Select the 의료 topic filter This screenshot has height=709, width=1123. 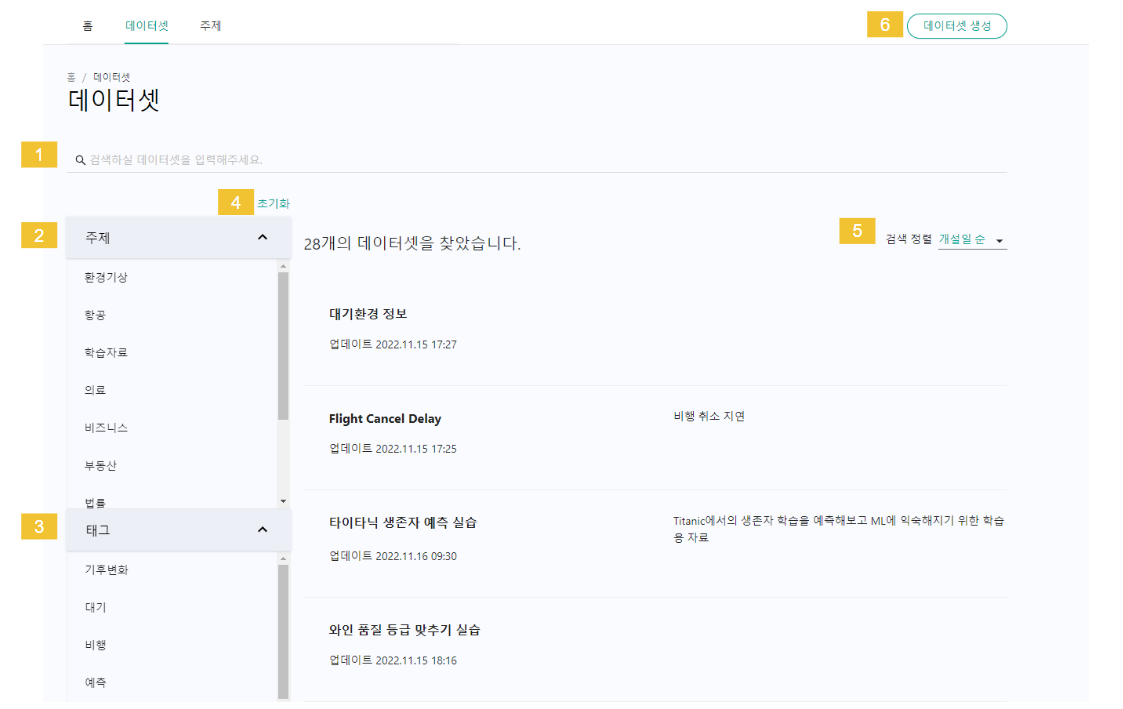pyautogui.click(x=95, y=390)
